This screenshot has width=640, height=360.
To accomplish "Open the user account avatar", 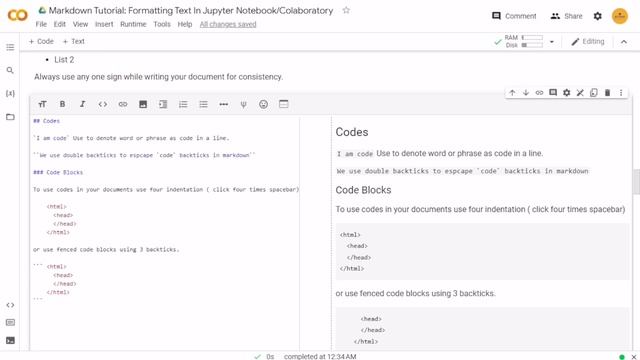I will pos(620,16).
